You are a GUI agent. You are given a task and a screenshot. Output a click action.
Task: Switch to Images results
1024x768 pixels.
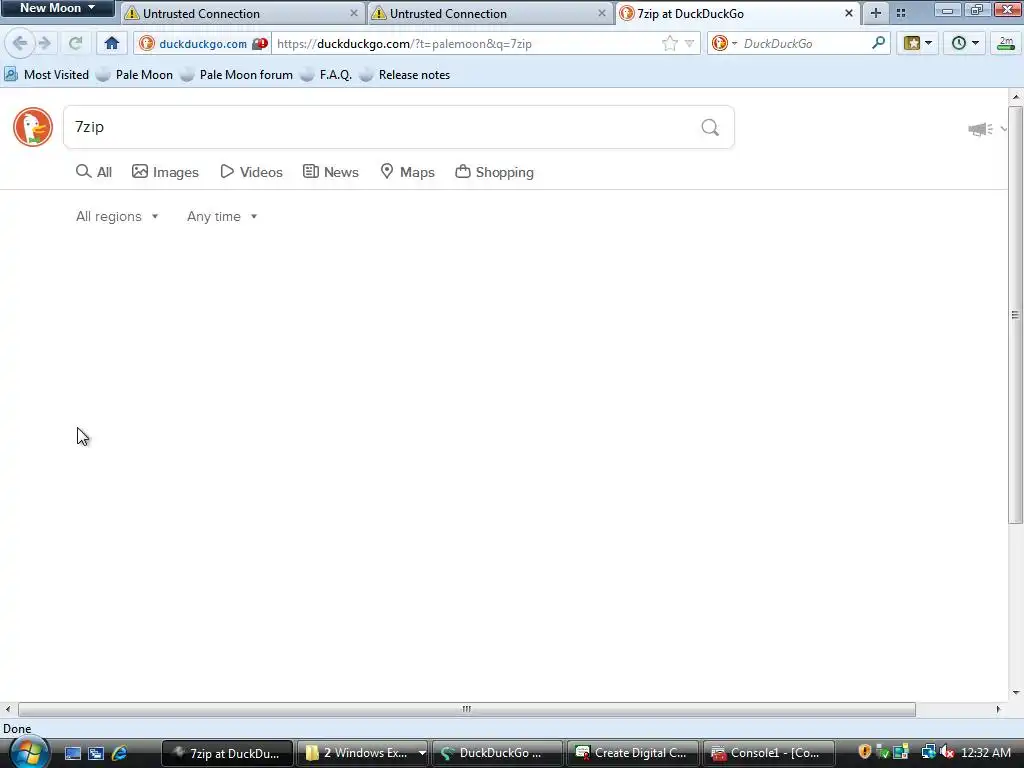tap(165, 172)
